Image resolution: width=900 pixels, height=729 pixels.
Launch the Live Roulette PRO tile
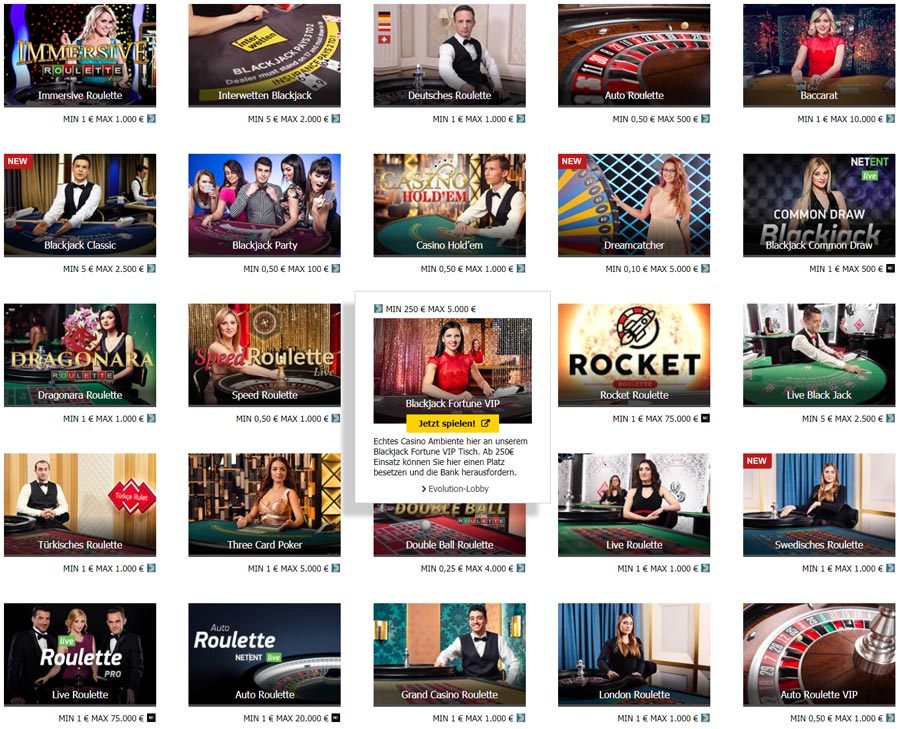click(80, 654)
